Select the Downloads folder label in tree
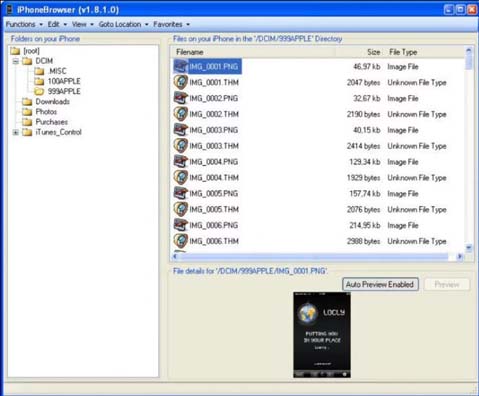Image resolution: width=479 pixels, height=396 pixels. [53, 102]
